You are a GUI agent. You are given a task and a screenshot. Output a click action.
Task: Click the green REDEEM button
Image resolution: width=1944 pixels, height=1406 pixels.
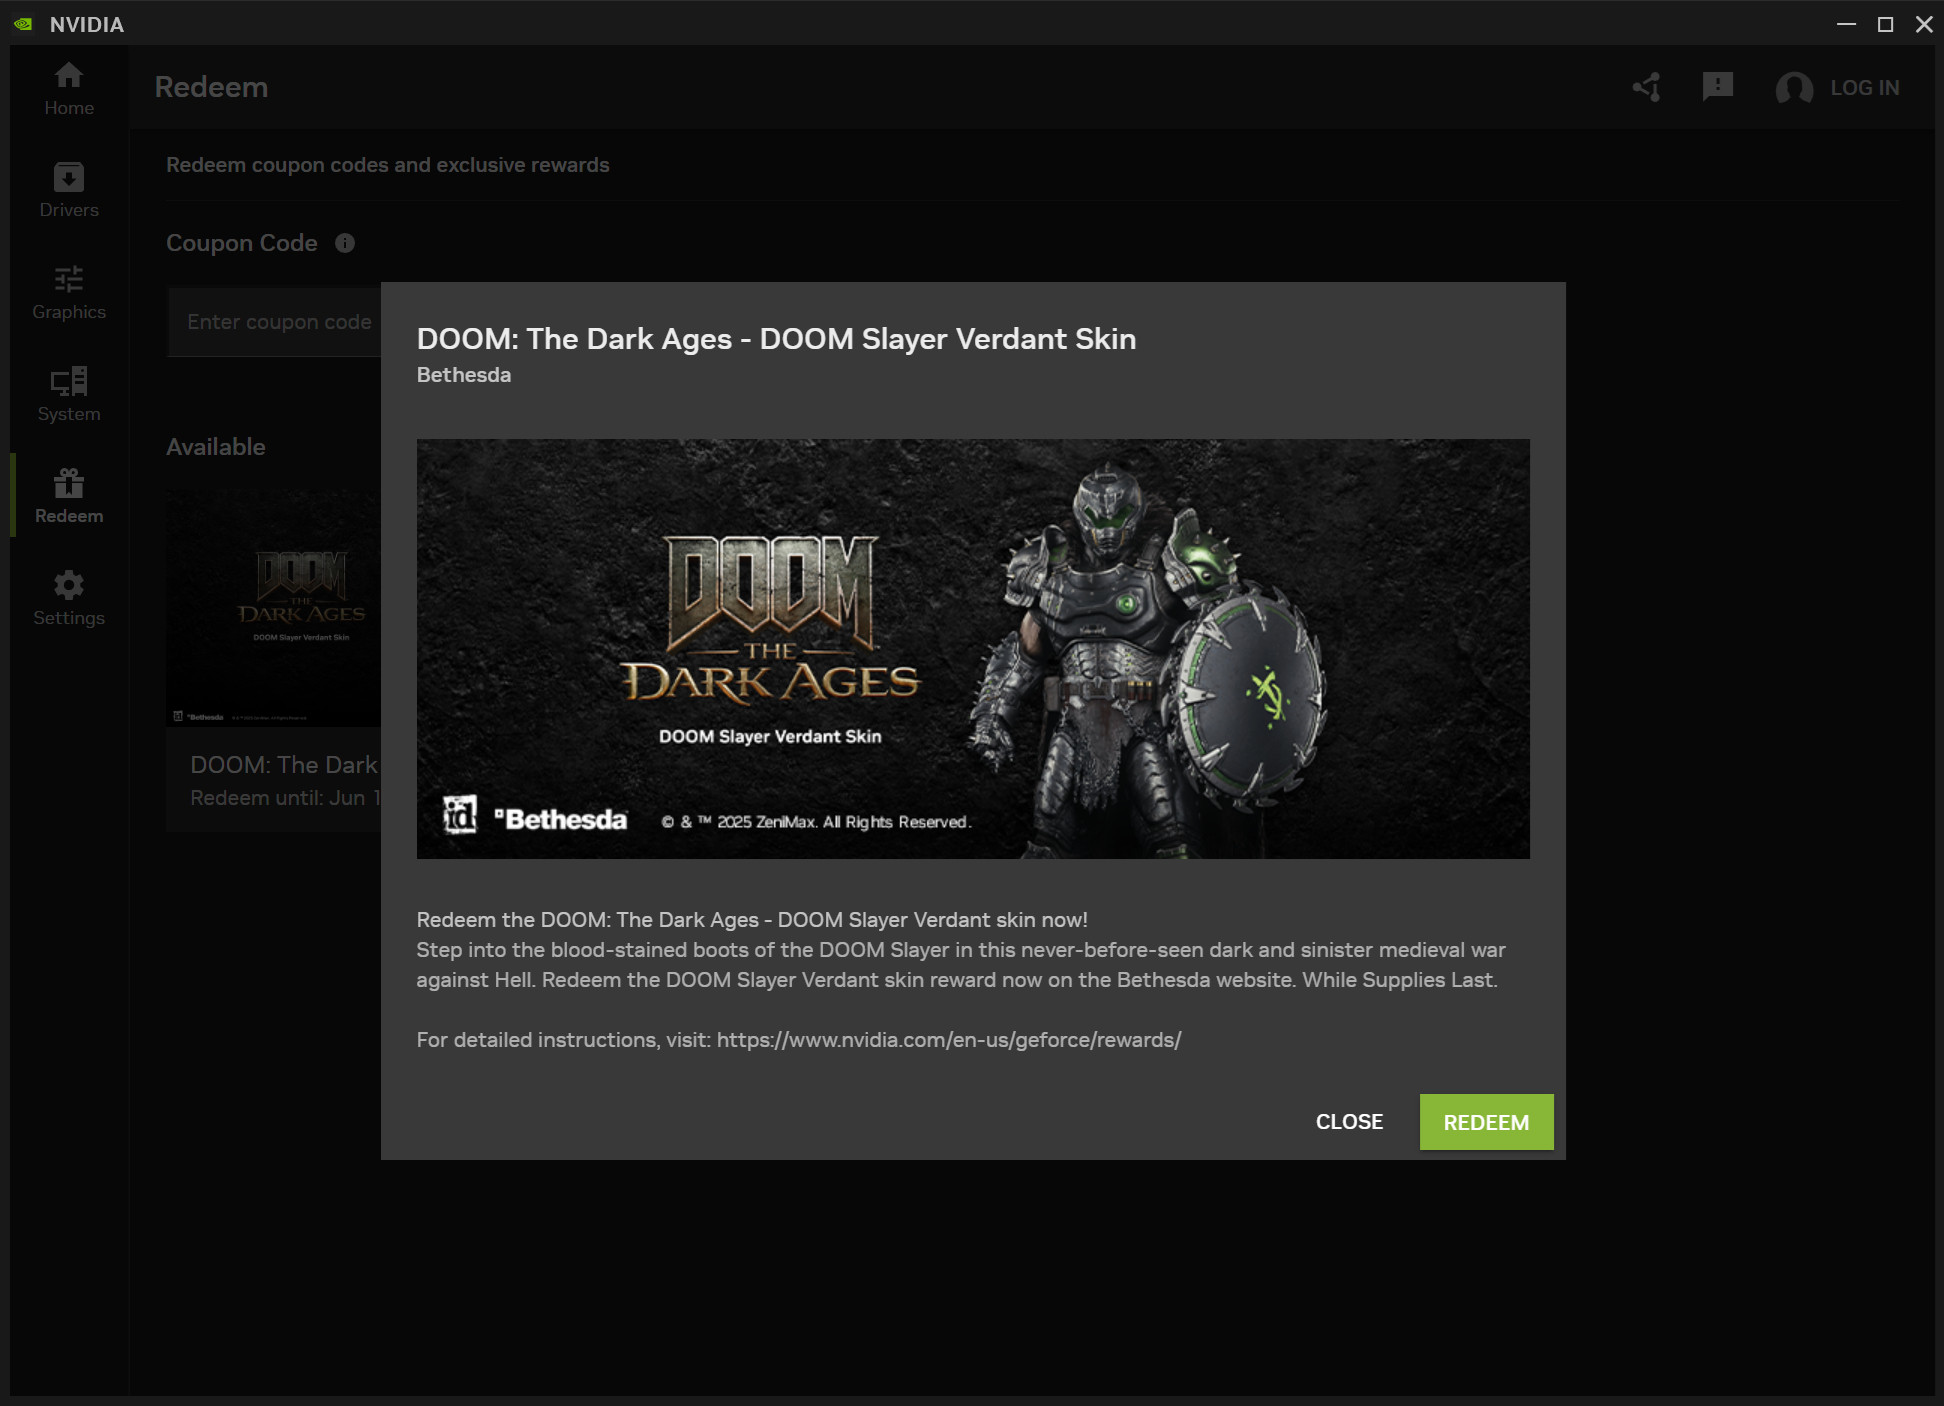click(x=1486, y=1122)
